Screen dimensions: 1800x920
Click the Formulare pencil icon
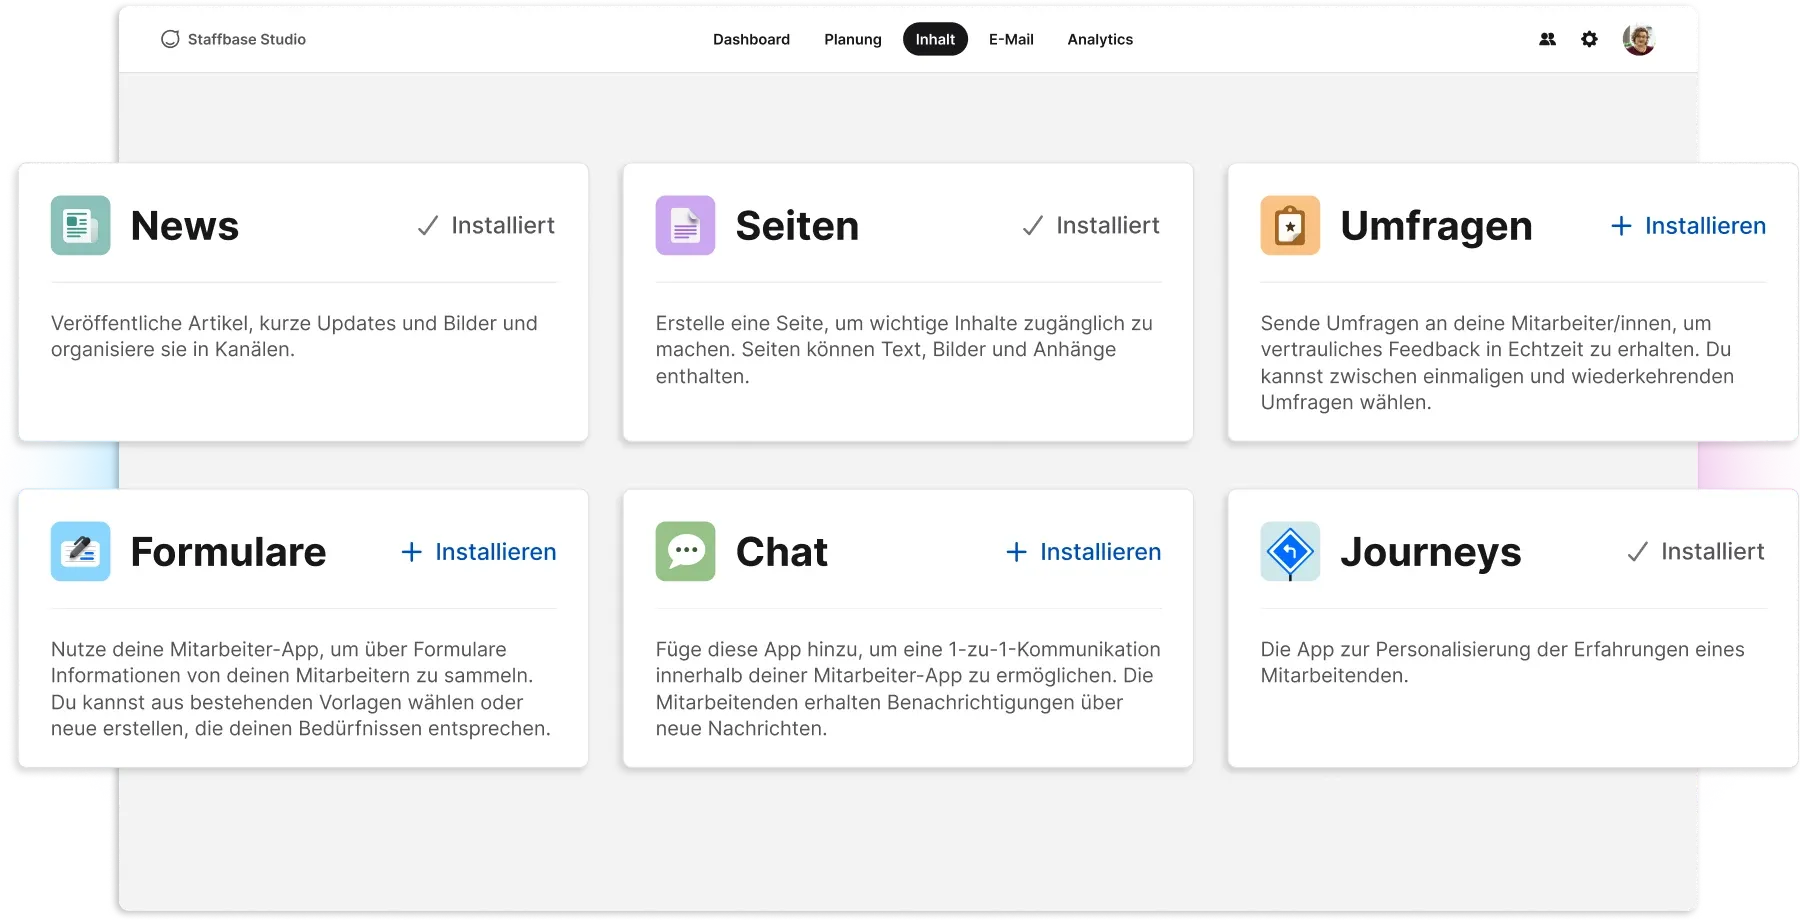pos(81,552)
